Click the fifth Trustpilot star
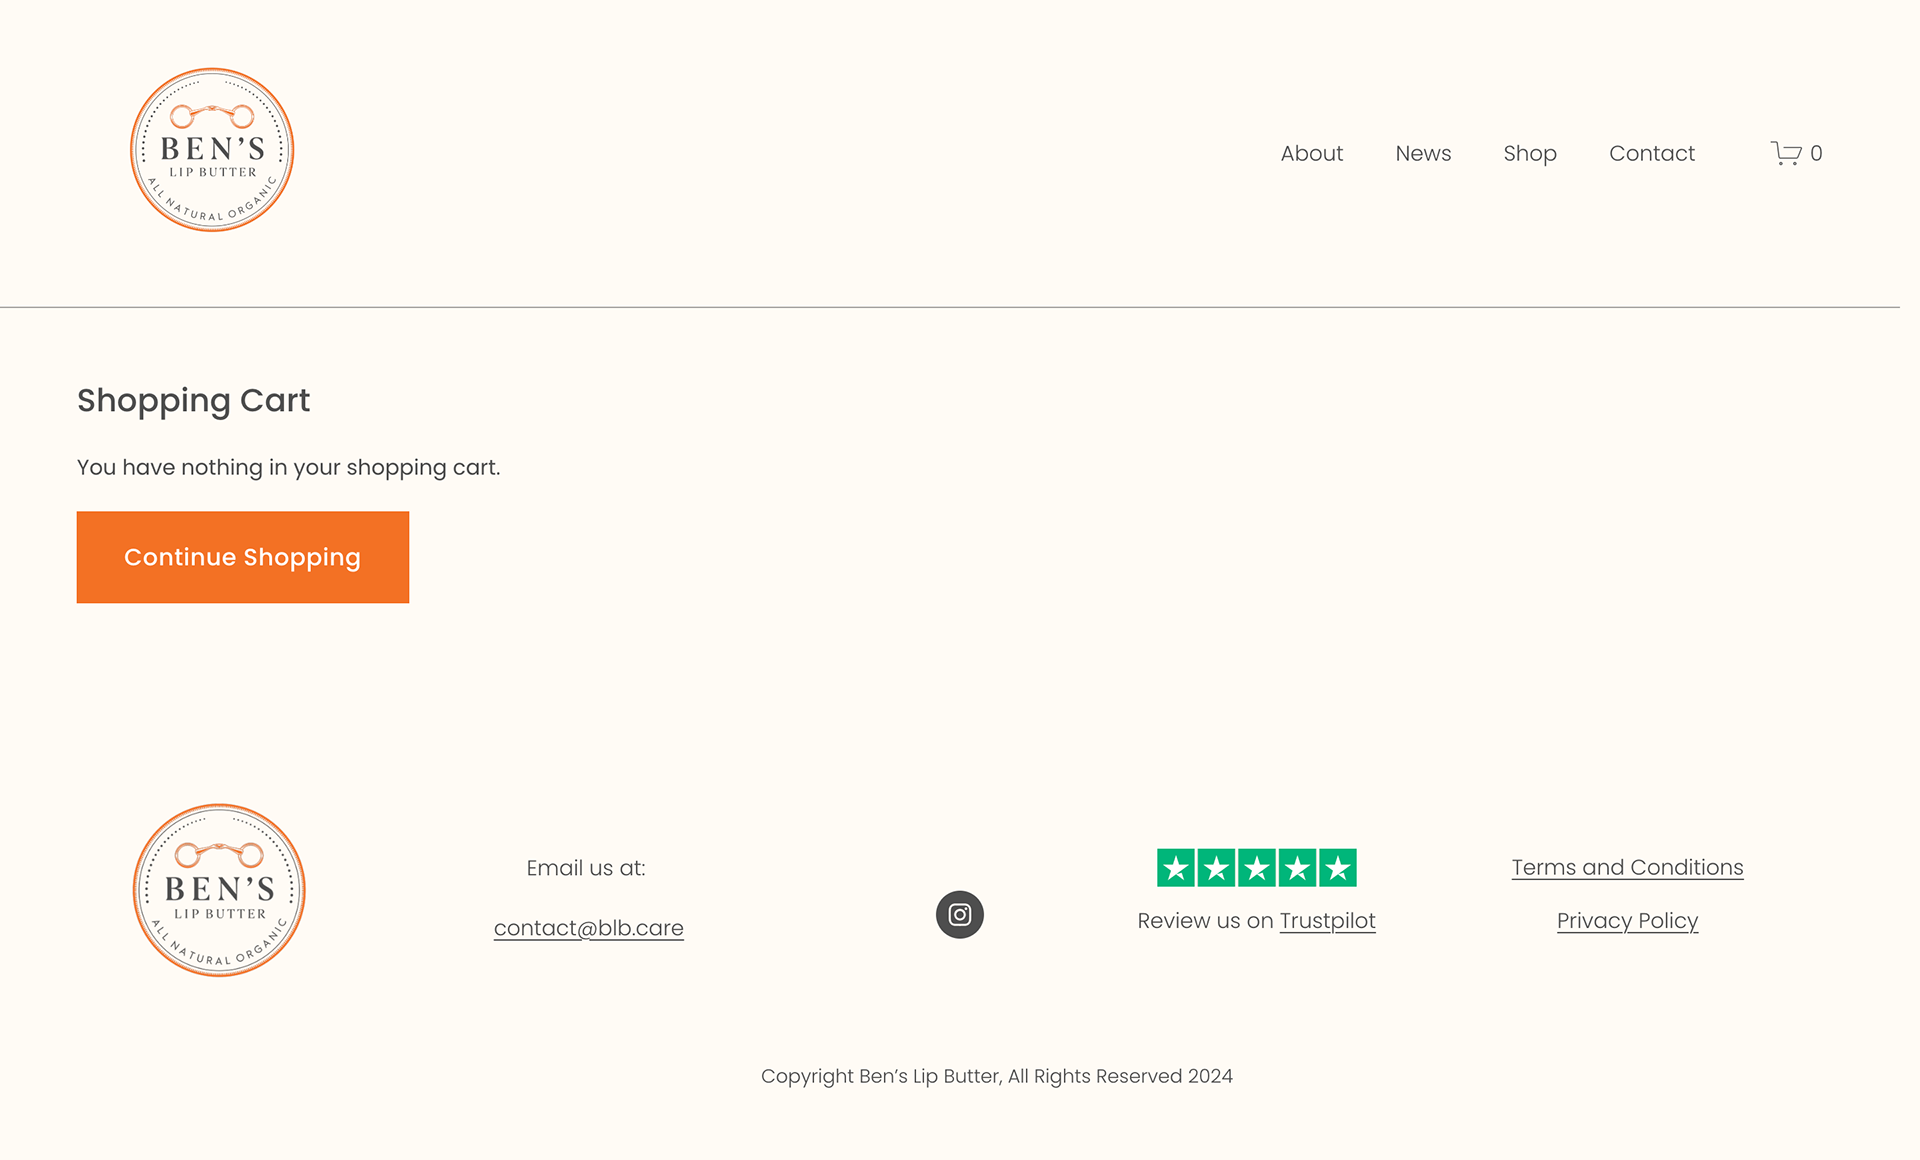Screen dimensions: 1920x1160 click(1338, 868)
